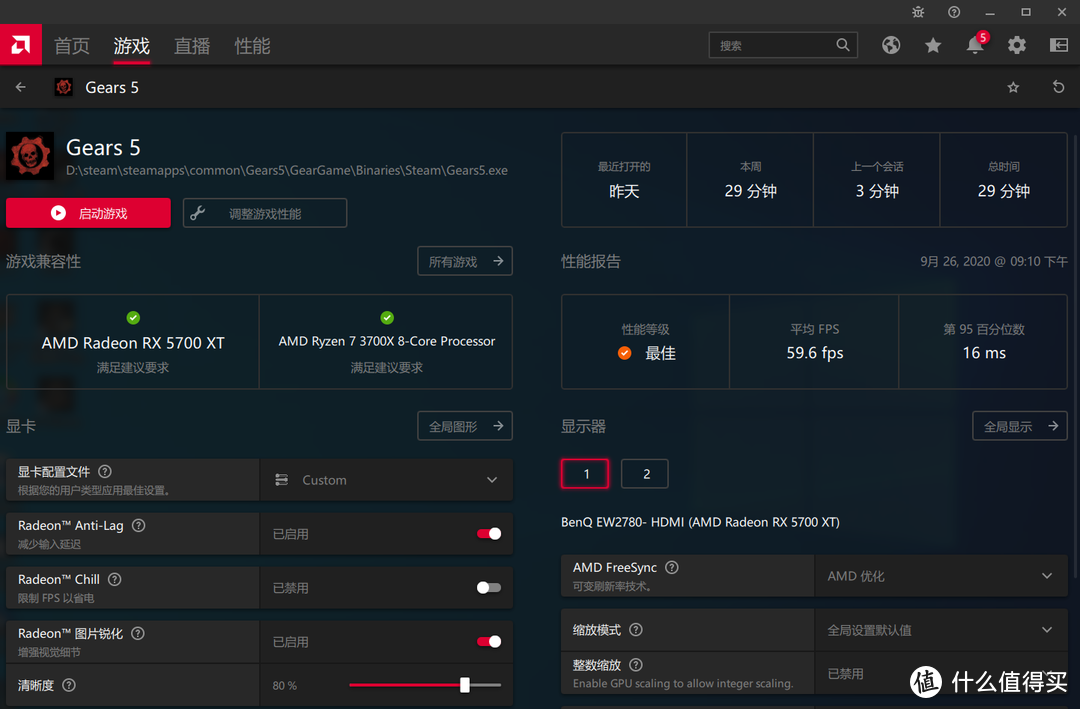Open the web browser globe icon

(x=891, y=45)
